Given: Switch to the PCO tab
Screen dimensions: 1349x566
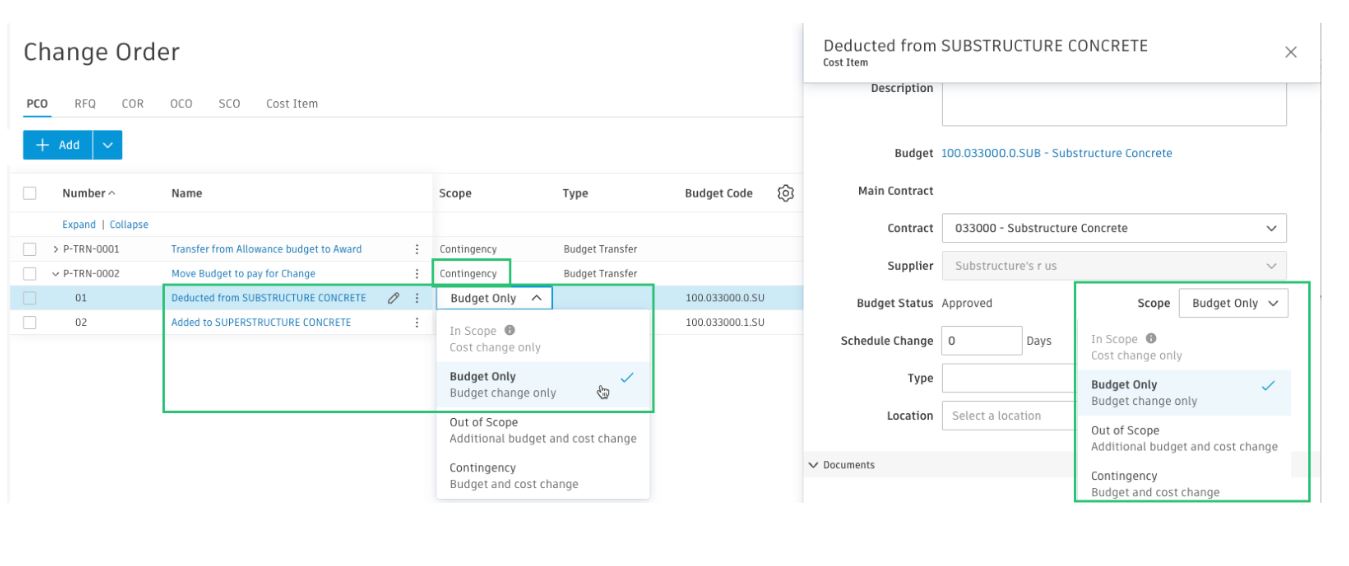Looking at the screenshot, I should [x=35, y=103].
